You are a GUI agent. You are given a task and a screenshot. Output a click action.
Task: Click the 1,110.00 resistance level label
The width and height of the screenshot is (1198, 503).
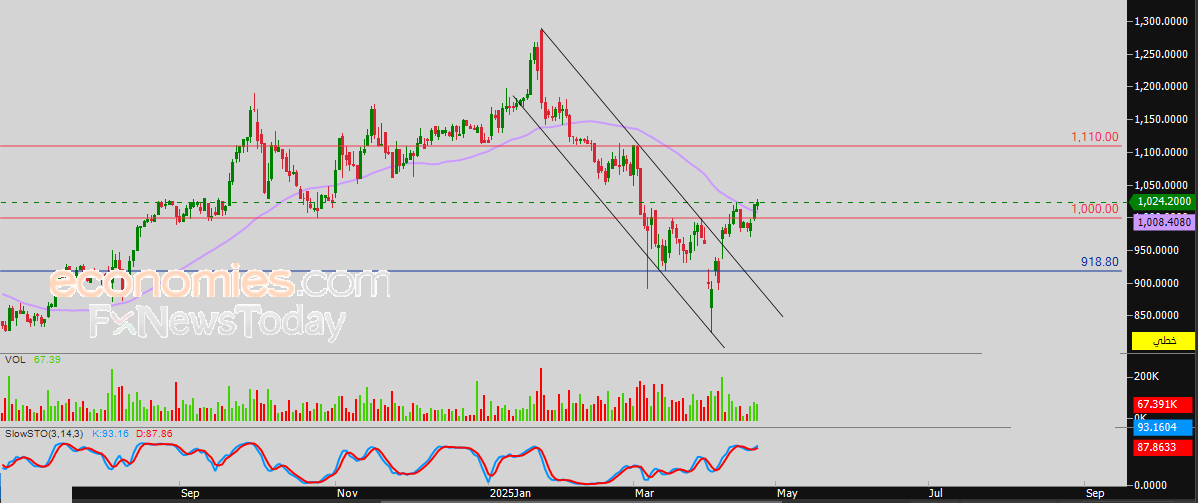click(x=1094, y=137)
